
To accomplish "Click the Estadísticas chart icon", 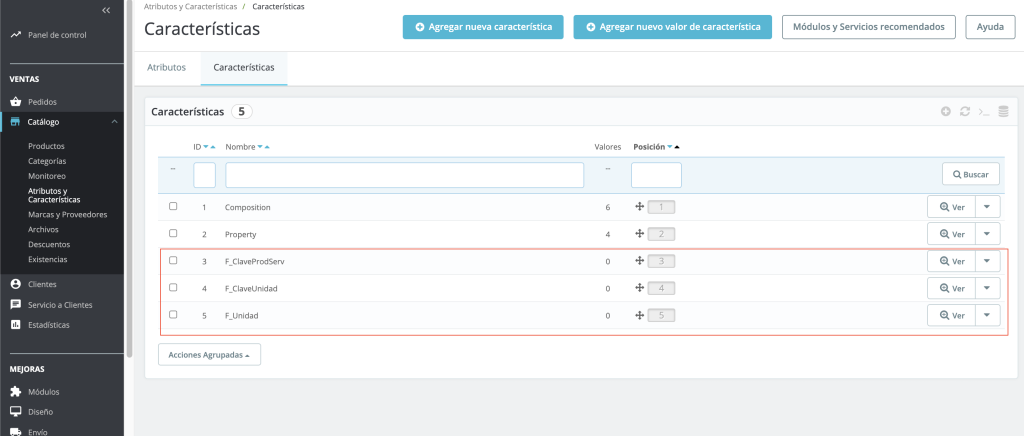I will (x=16, y=325).
